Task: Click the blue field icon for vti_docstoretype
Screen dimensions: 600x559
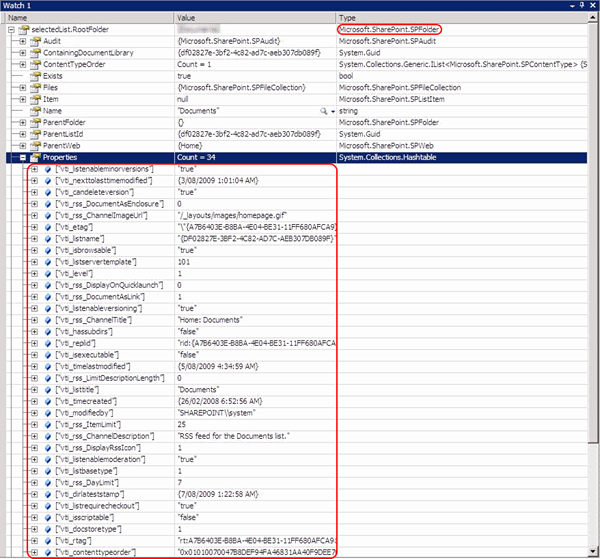Action: click(48, 529)
